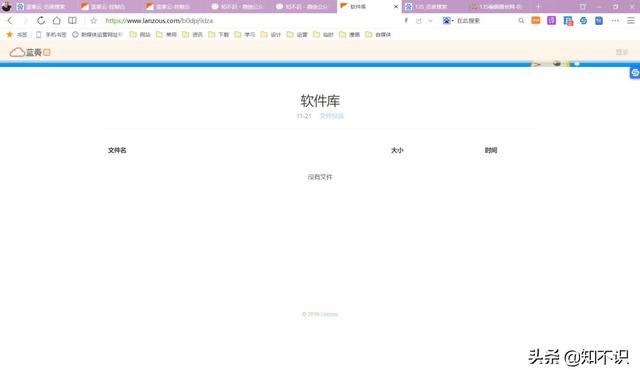The image size is (640, 376).
Task: Open the three-dot more tools button
Action: (615, 20)
